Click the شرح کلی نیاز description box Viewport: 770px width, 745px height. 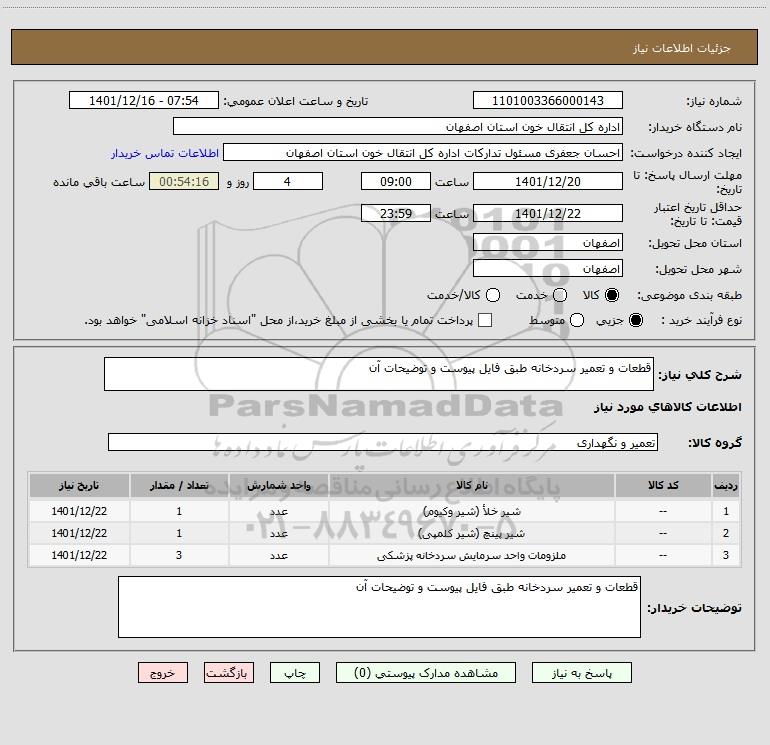pos(379,374)
